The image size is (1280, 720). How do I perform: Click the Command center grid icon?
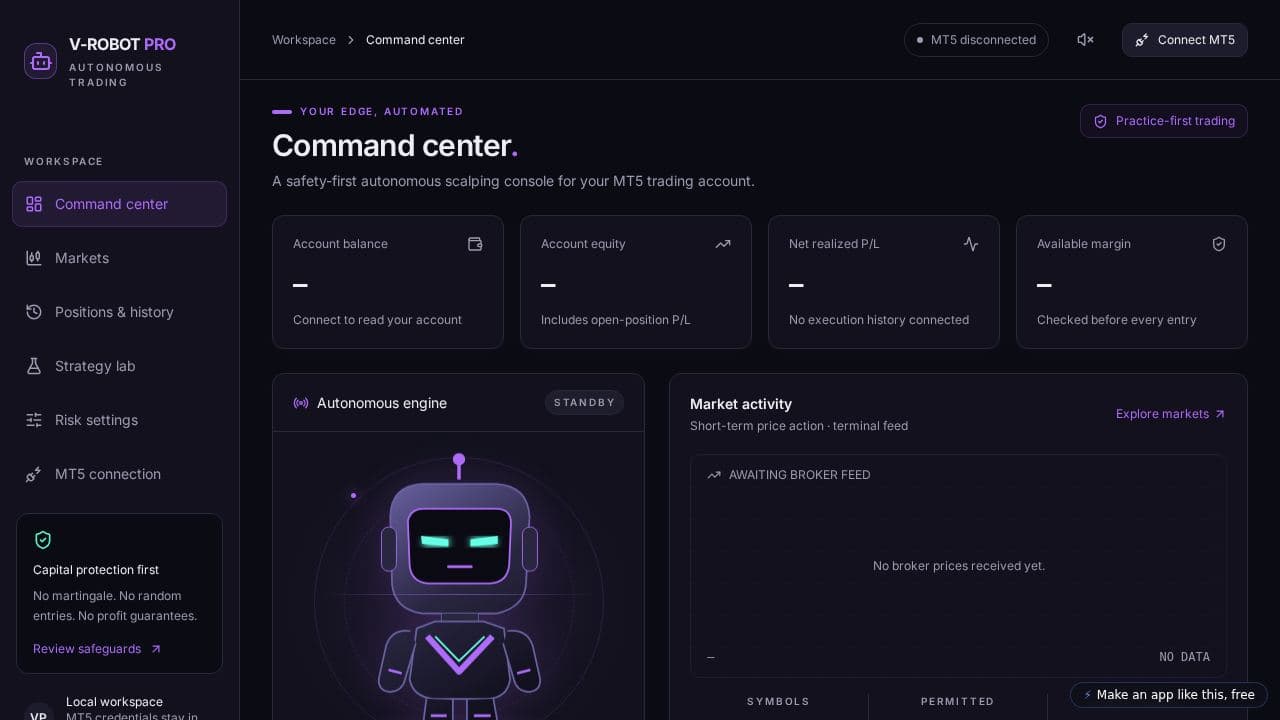pos(34,204)
